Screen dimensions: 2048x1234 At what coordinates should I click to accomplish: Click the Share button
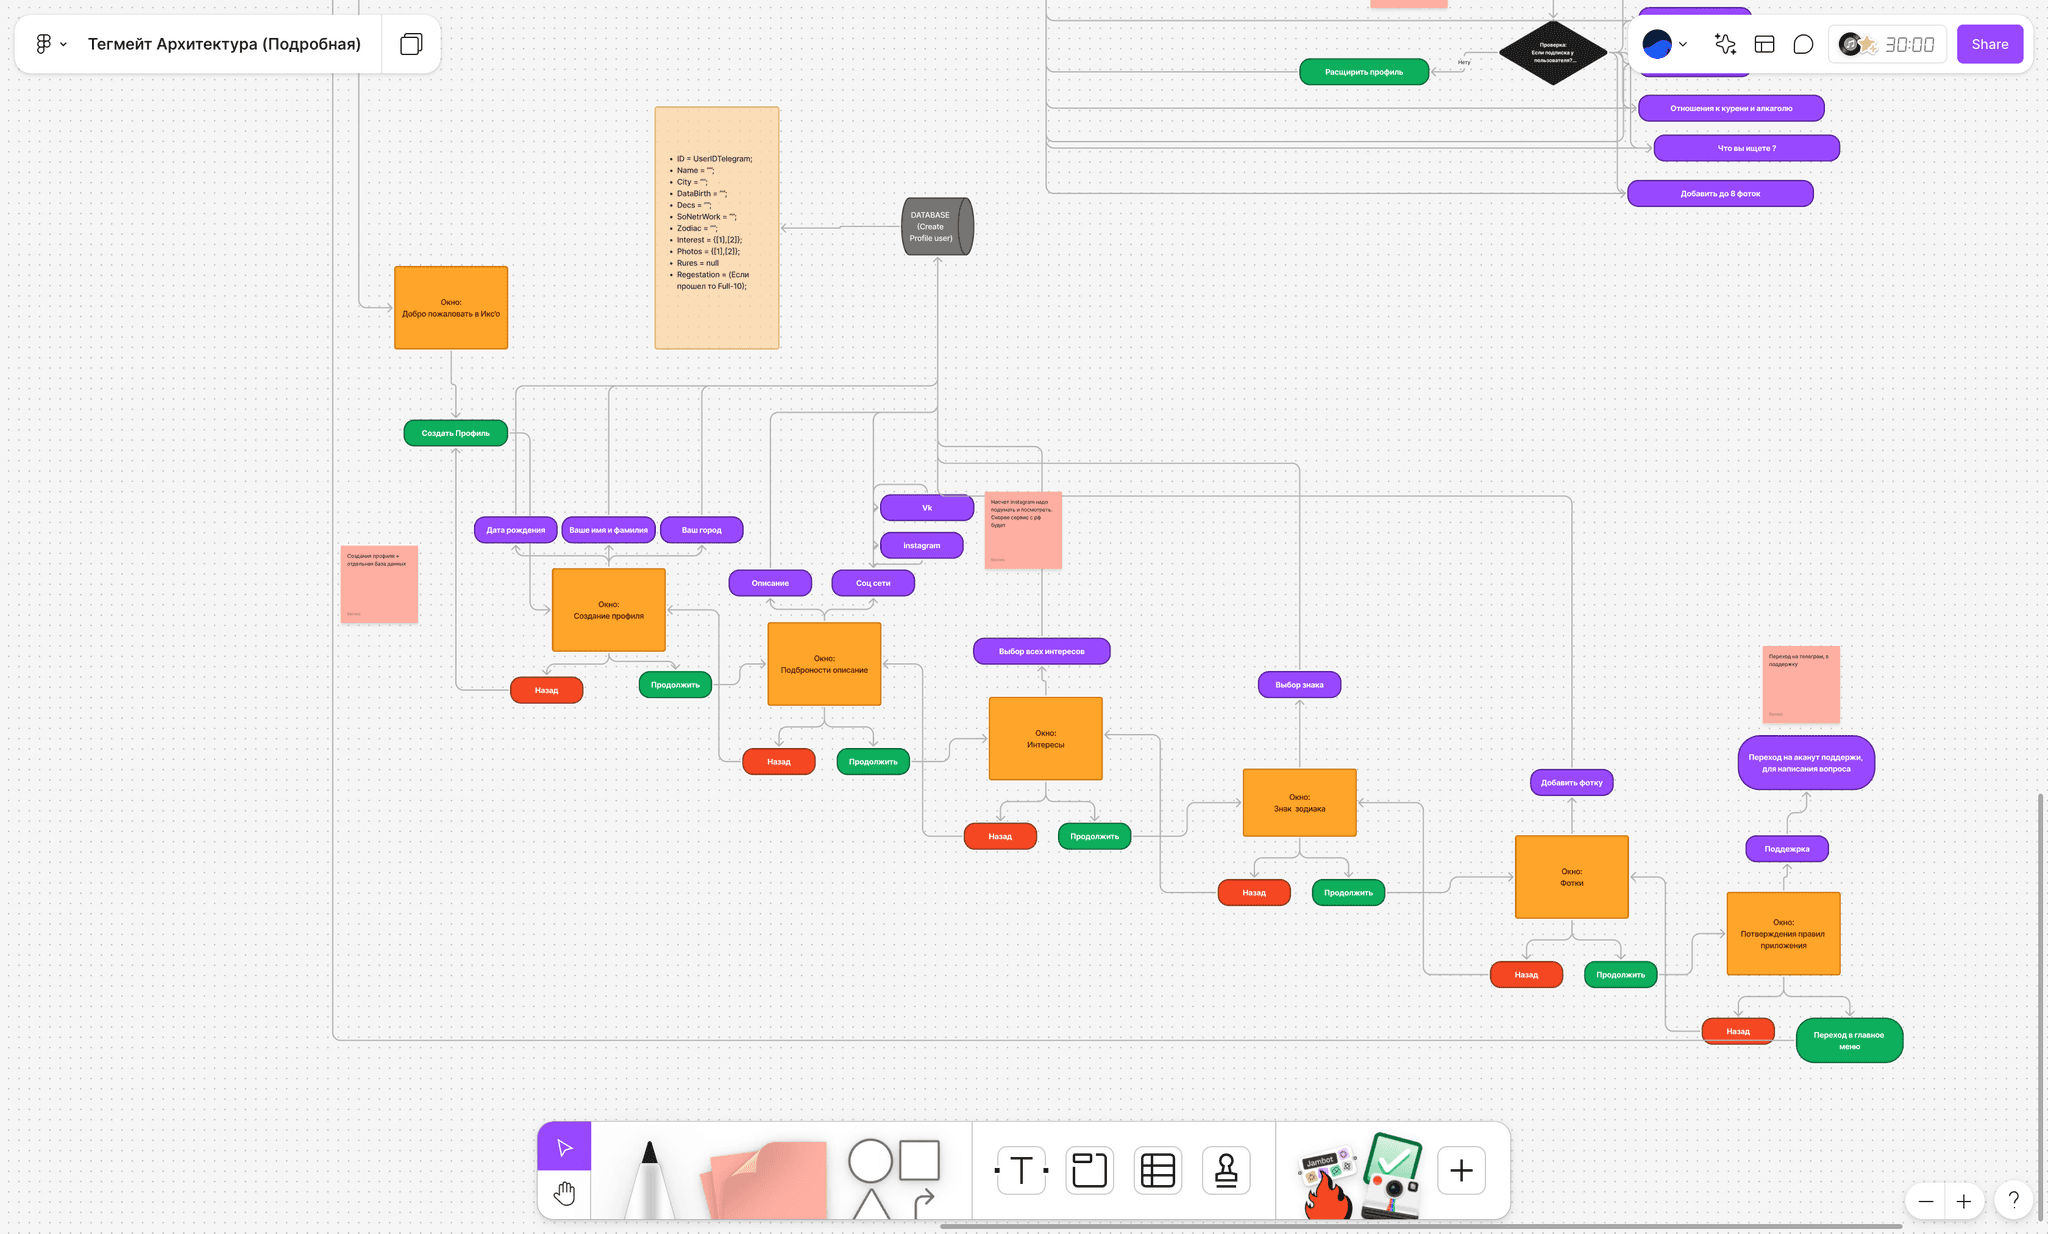point(1989,44)
